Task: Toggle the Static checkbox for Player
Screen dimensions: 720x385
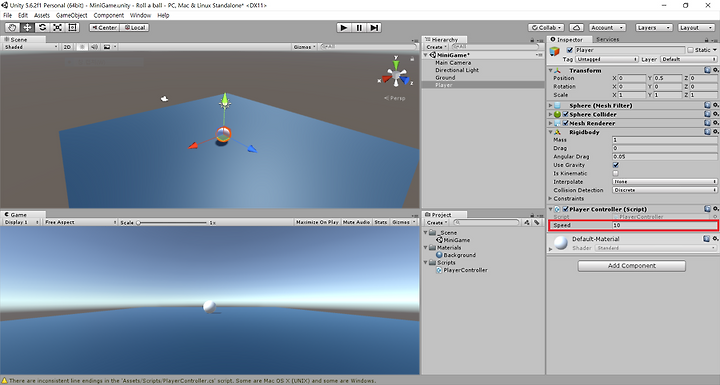Action: (x=690, y=50)
